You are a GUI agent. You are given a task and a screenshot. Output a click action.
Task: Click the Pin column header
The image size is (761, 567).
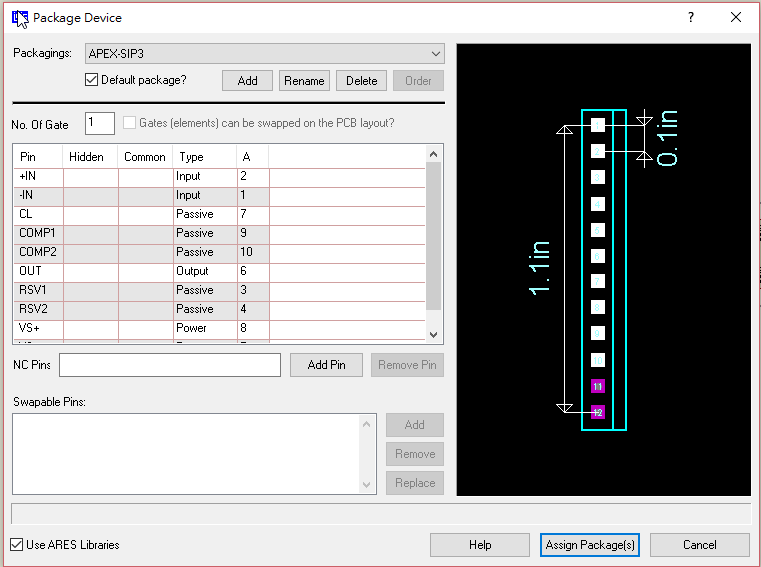coord(38,157)
